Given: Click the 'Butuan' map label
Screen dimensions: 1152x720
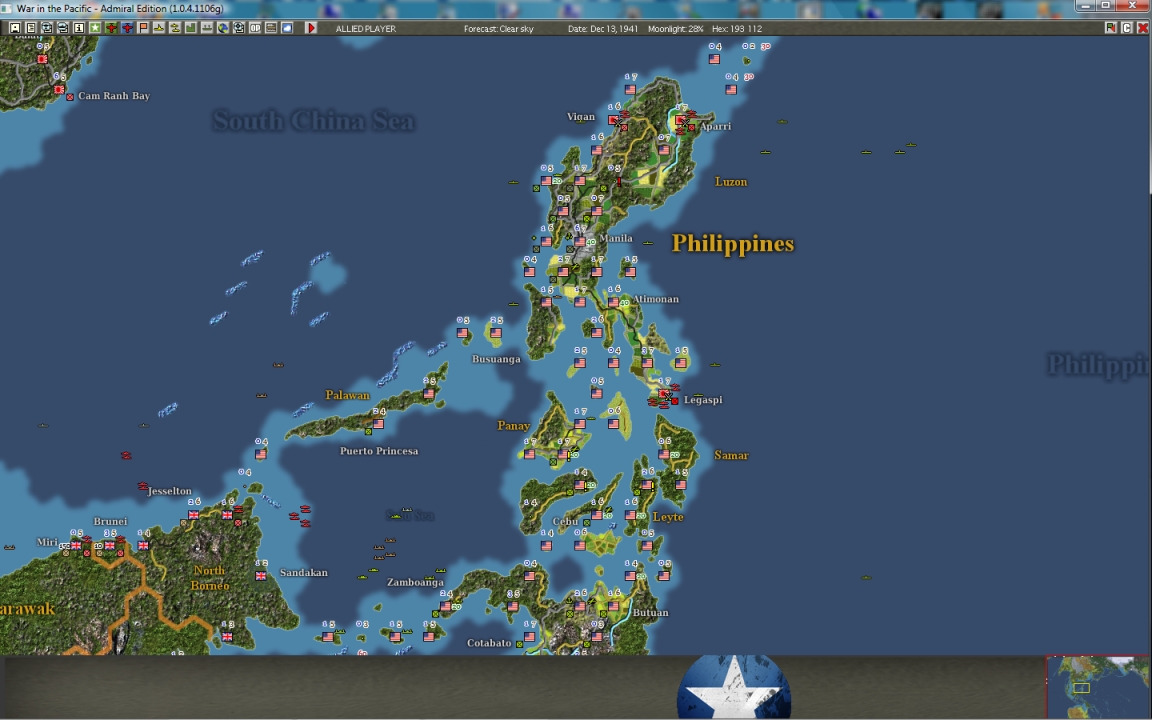Looking at the screenshot, I should (x=650, y=613).
